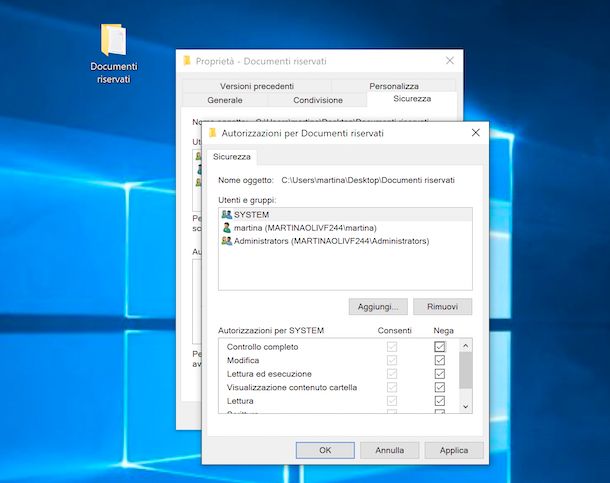
Task: Click the permissions list scrollbar thumb
Action: pos(466,370)
